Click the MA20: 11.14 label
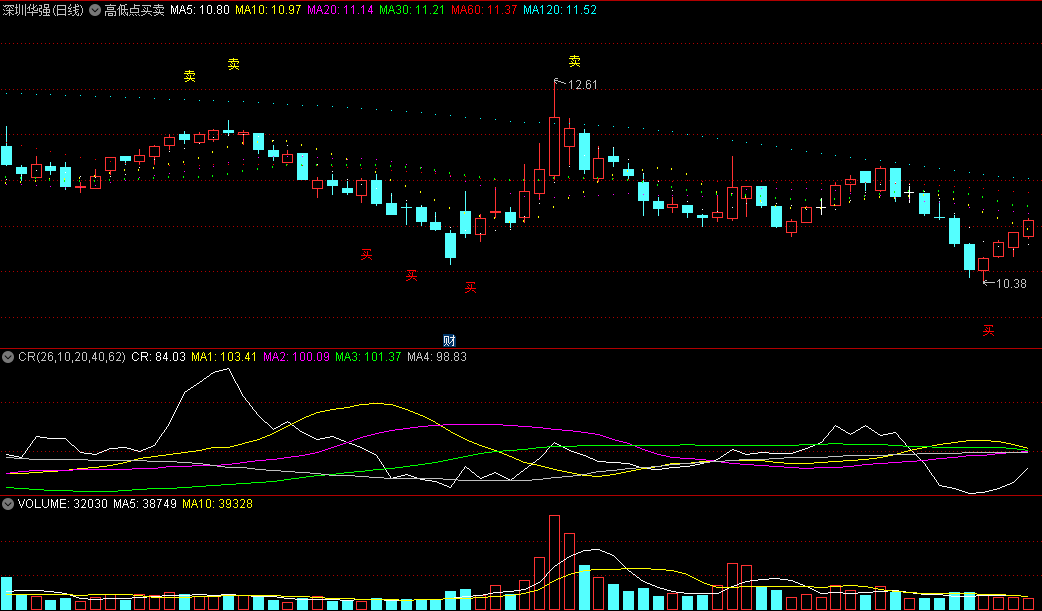1042x611 pixels. [x=340, y=10]
